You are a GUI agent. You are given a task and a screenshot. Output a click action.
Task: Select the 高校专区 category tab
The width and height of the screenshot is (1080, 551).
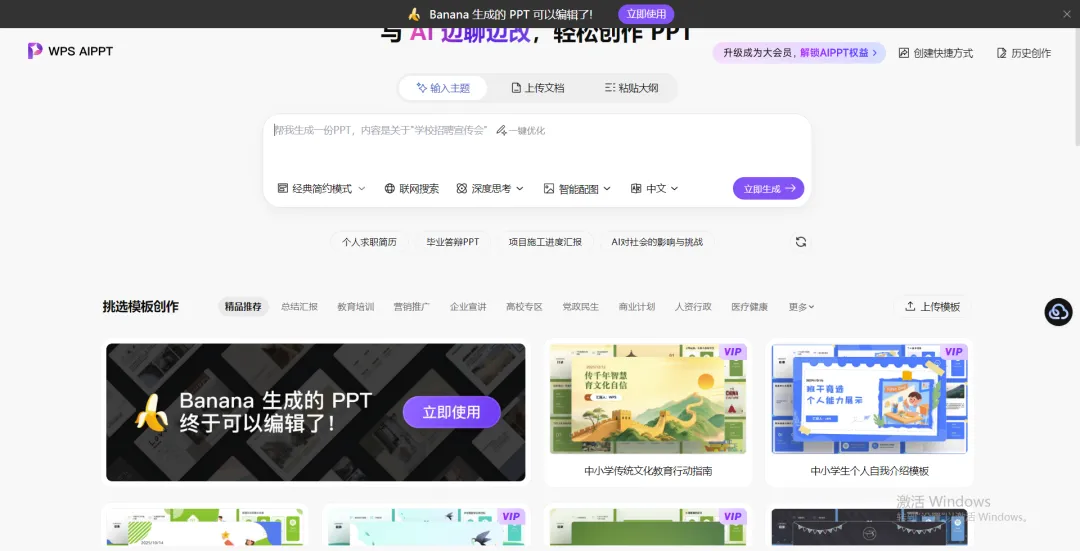tap(524, 306)
